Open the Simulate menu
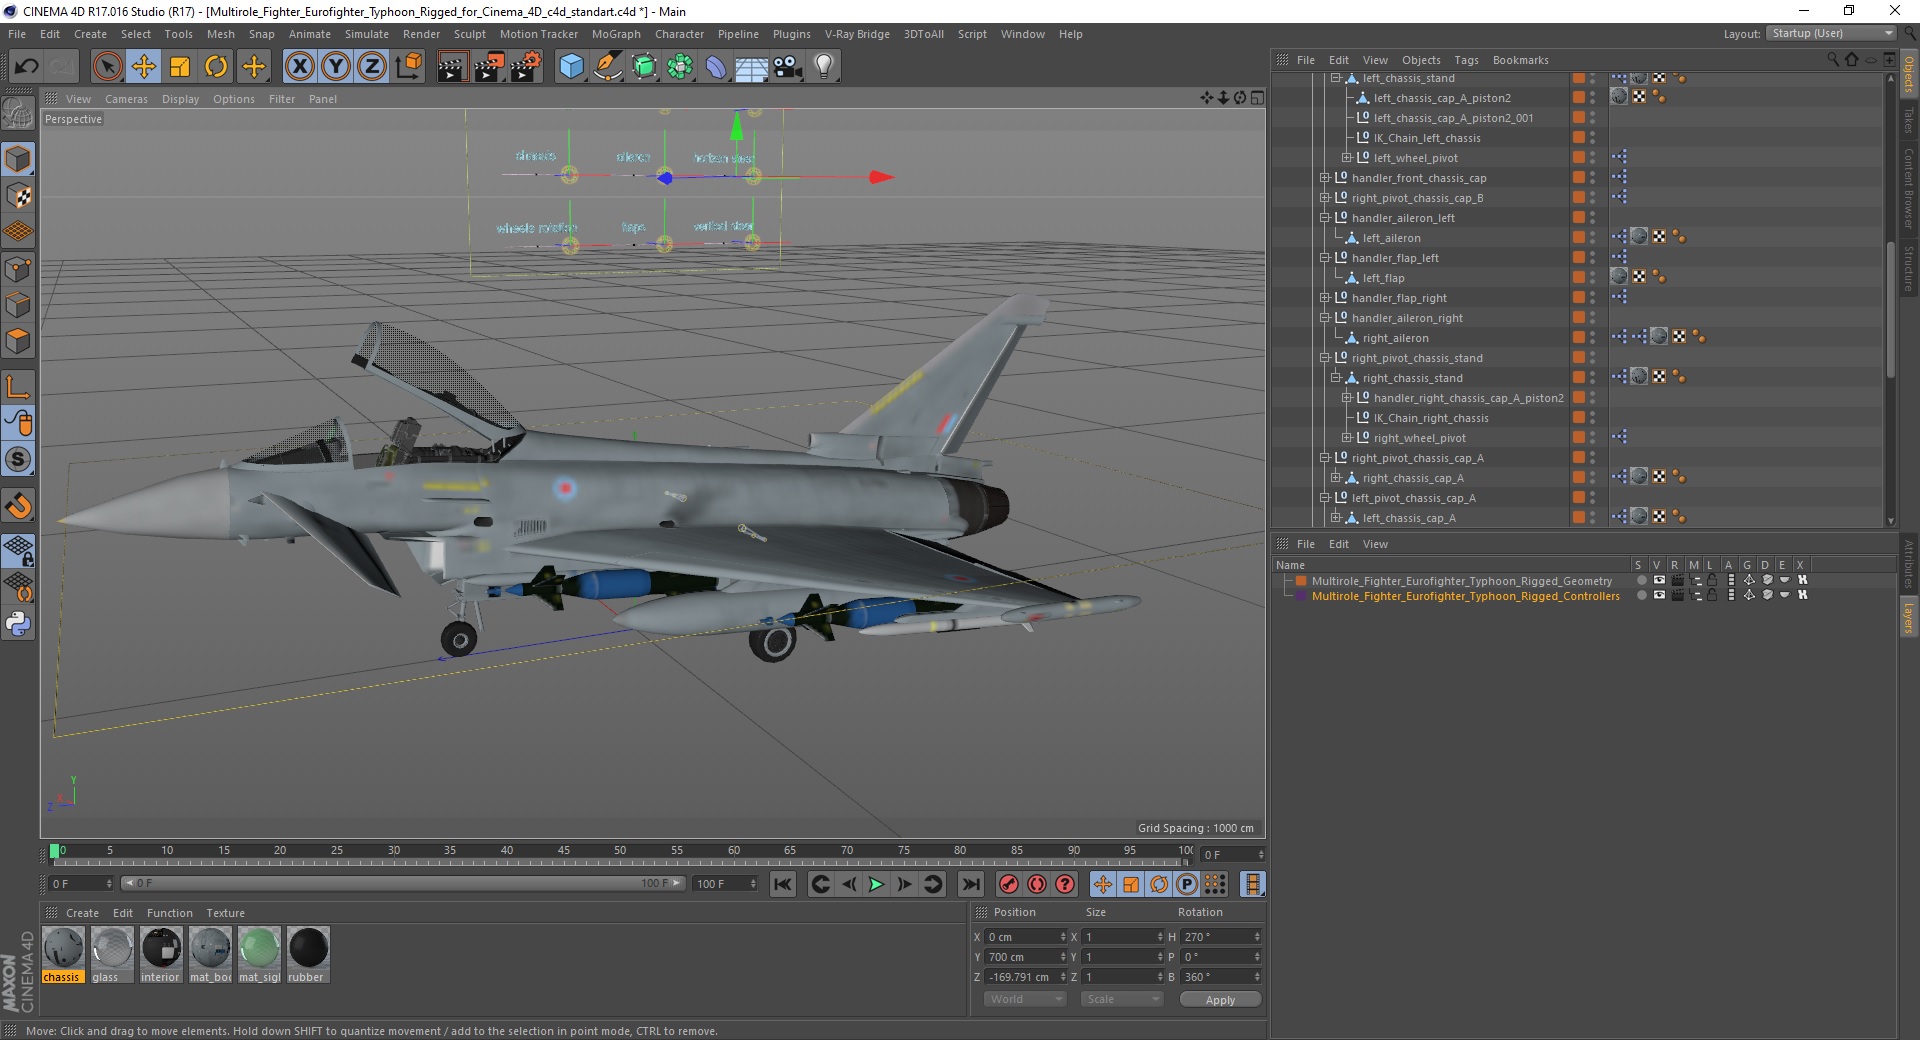Image resolution: width=1920 pixels, height=1040 pixels. 366,34
